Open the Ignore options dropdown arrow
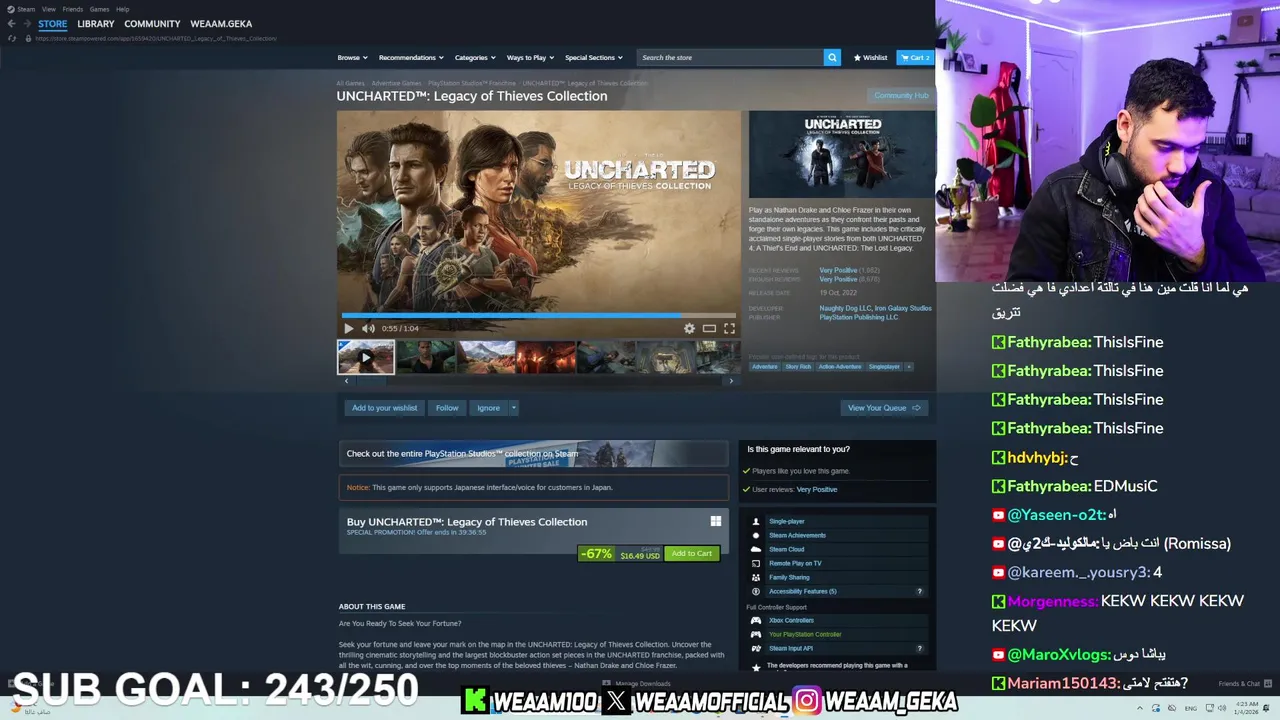This screenshot has height=720, width=1280. 513,408
